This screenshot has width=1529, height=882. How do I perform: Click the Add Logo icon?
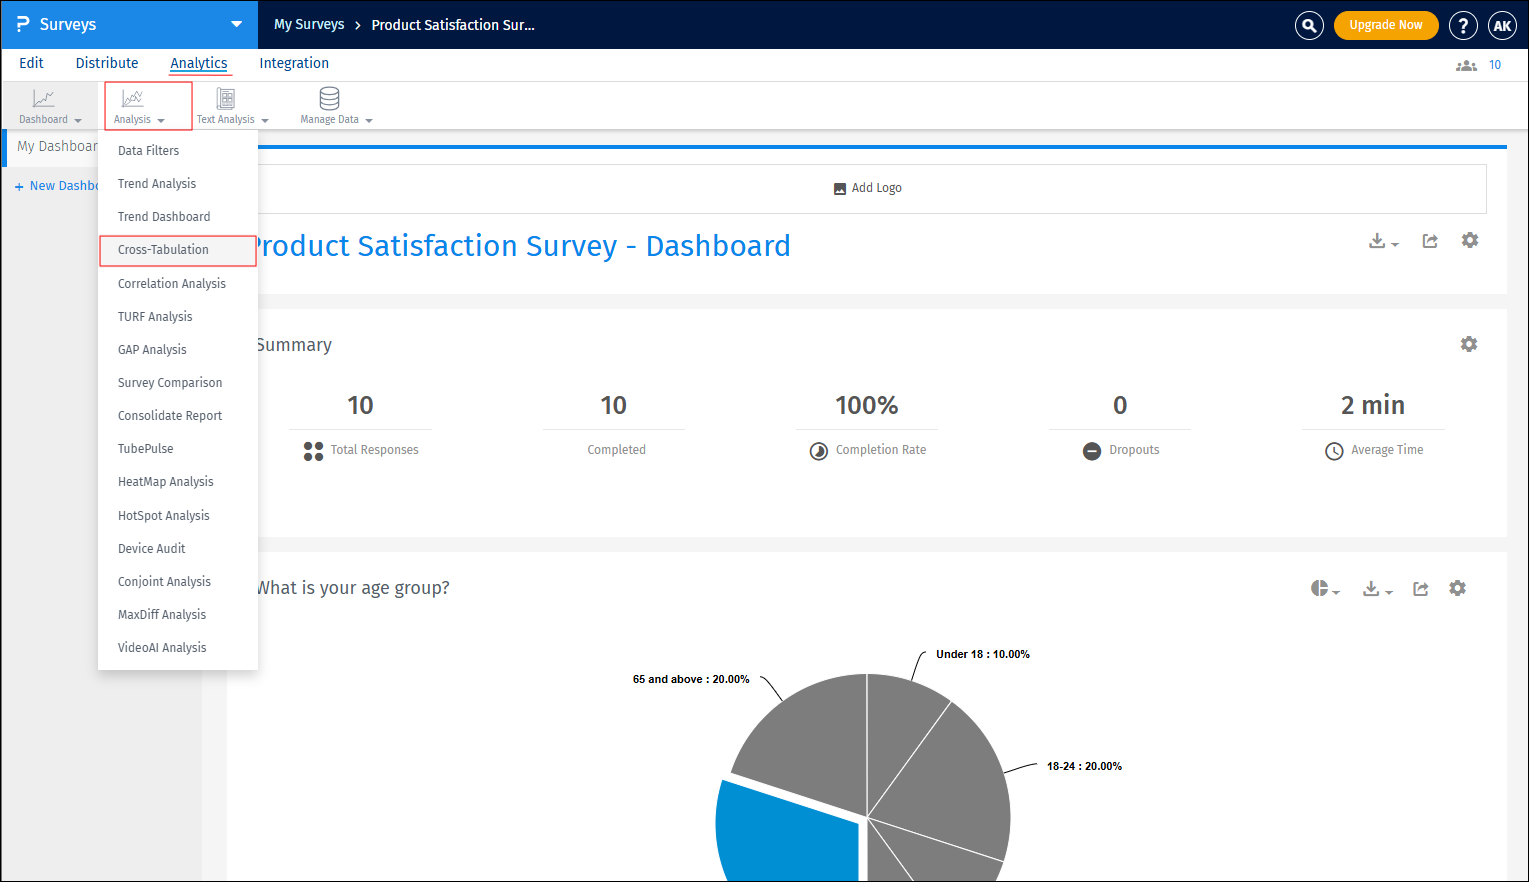tap(840, 187)
